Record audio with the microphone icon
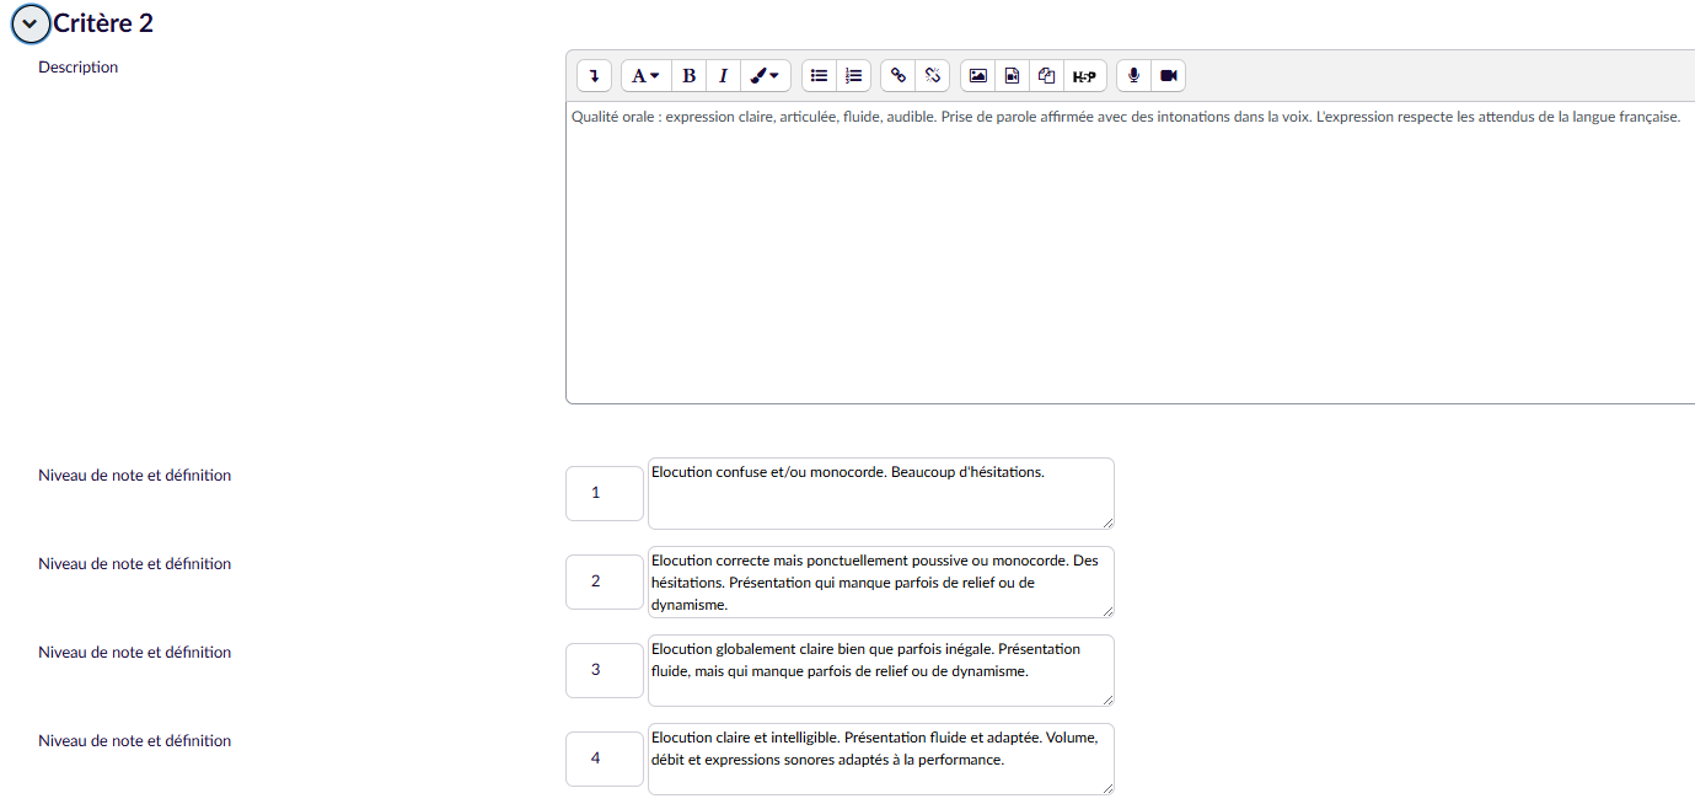Image resolution: width=1695 pixels, height=804 pixels. pos(1133,76)
